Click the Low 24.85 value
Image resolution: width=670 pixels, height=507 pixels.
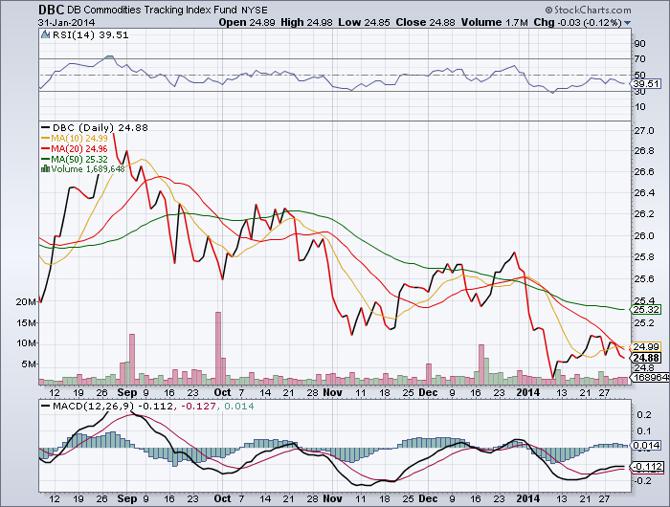pos(364,22)
